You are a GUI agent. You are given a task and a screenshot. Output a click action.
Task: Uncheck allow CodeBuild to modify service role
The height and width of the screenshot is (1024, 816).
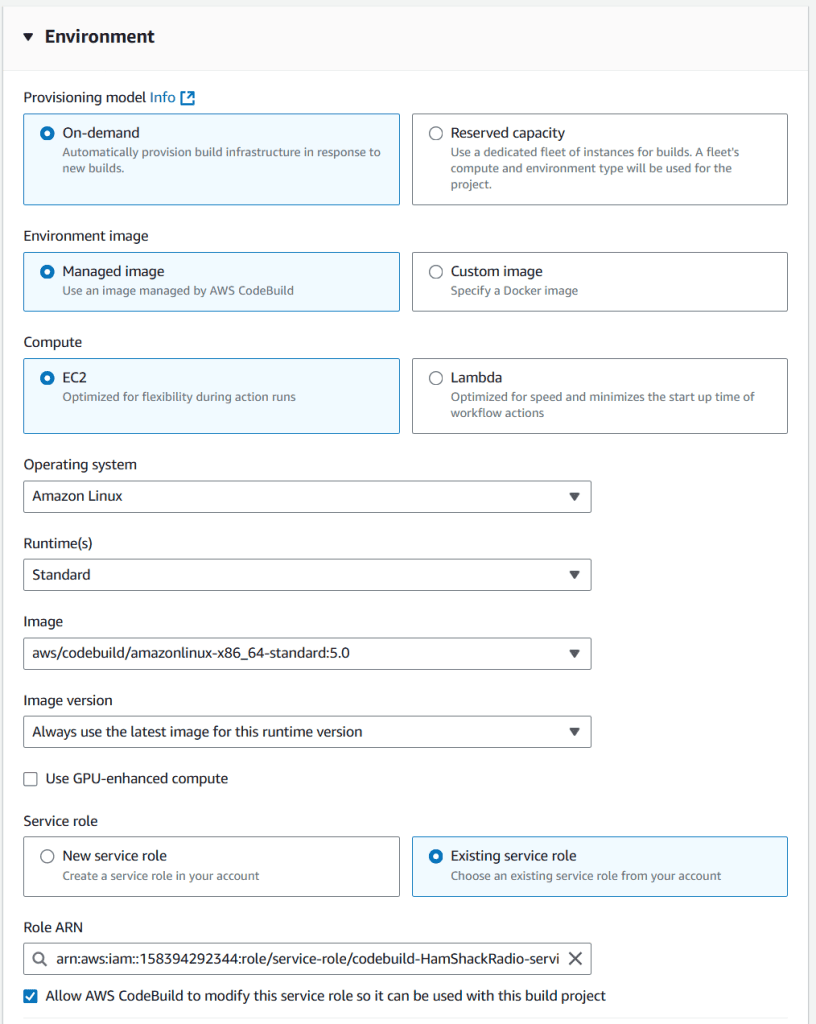(30, 995)
